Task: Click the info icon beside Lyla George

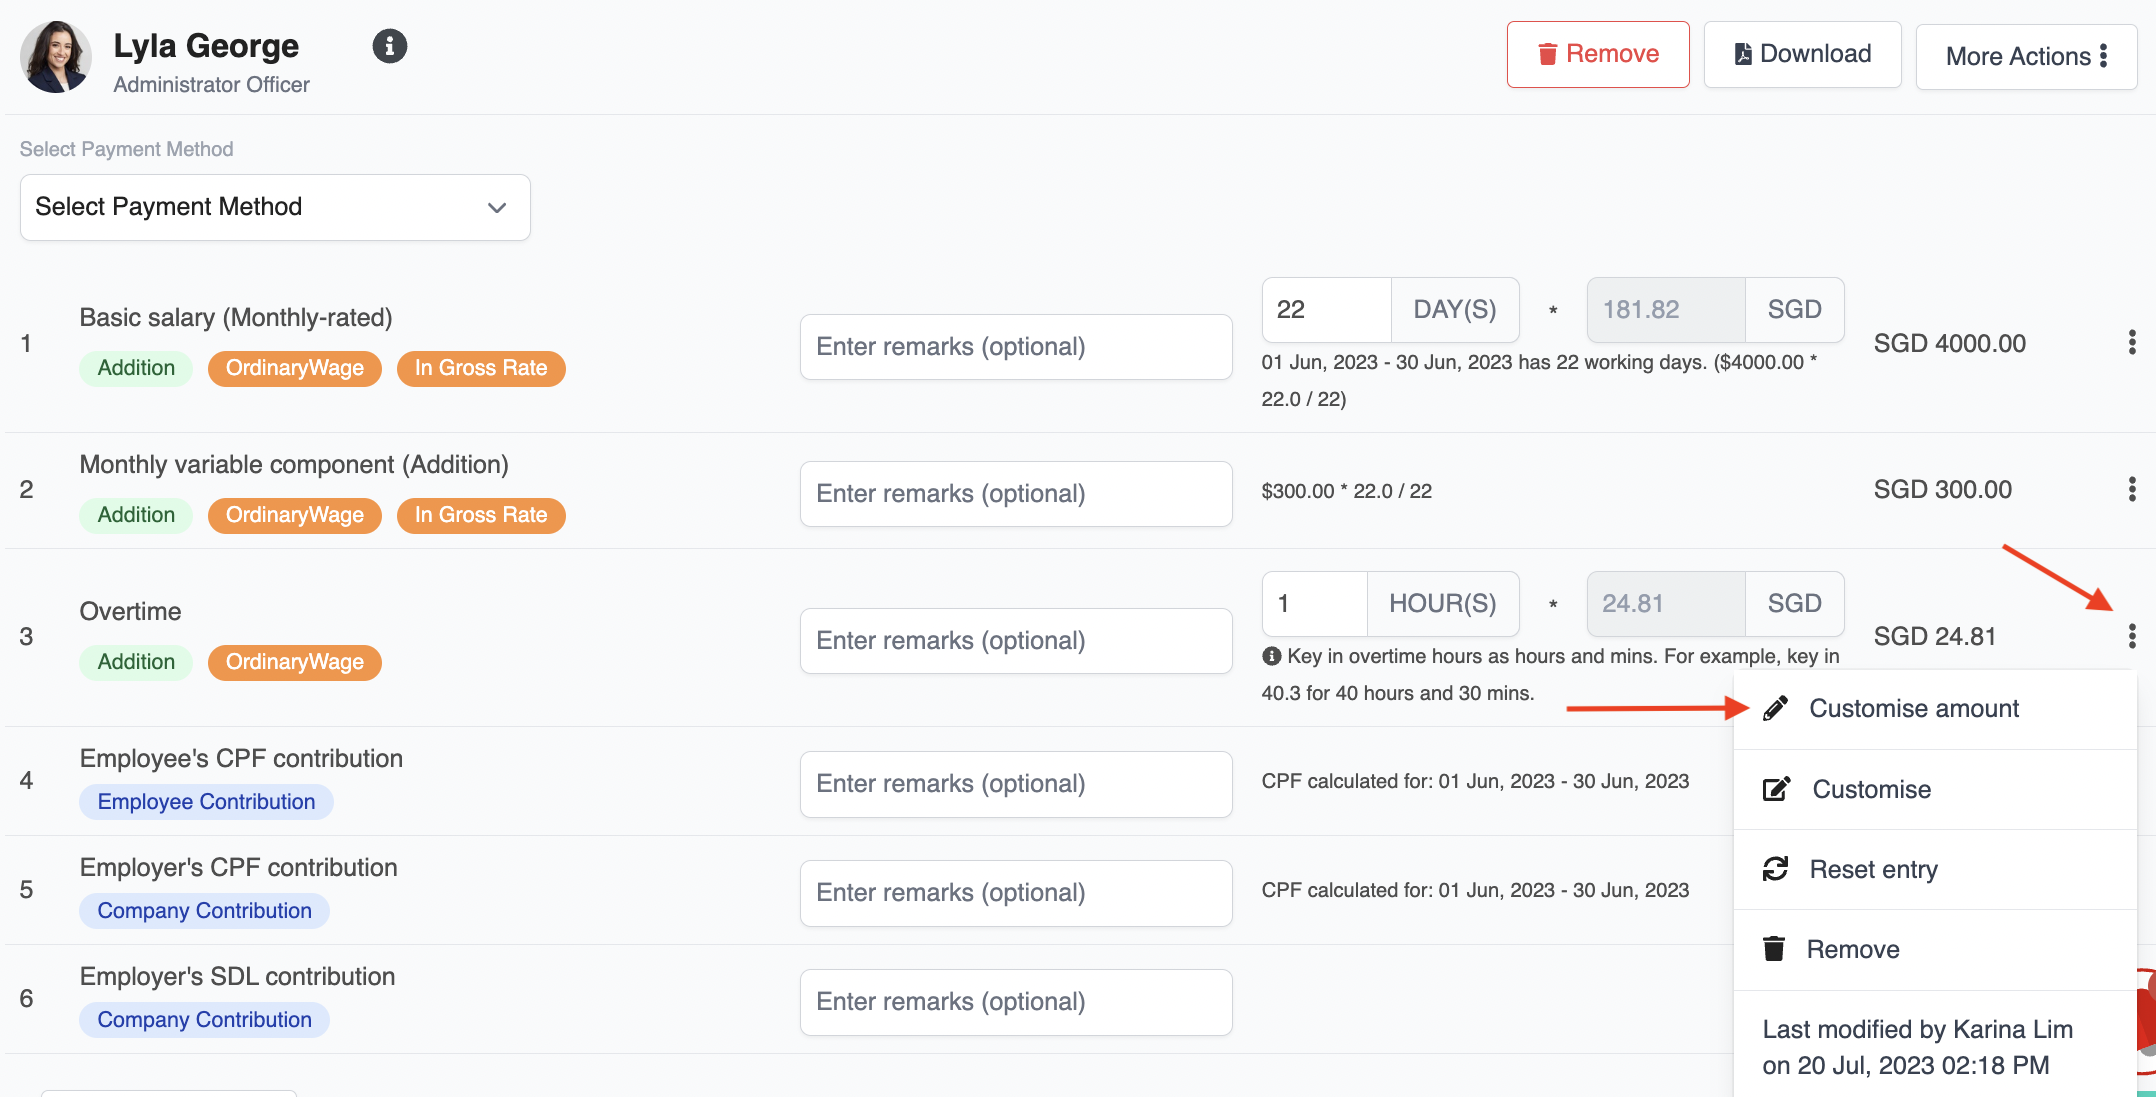Action: pyautogui.click(x=389, y=46)
